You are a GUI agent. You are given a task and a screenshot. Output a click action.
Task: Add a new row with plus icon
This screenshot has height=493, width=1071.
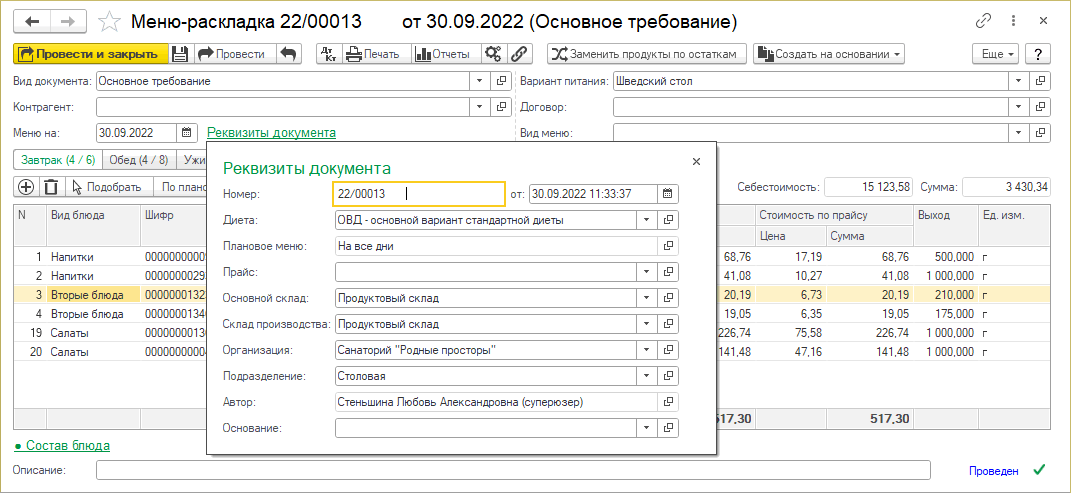(x=25, y=186)
